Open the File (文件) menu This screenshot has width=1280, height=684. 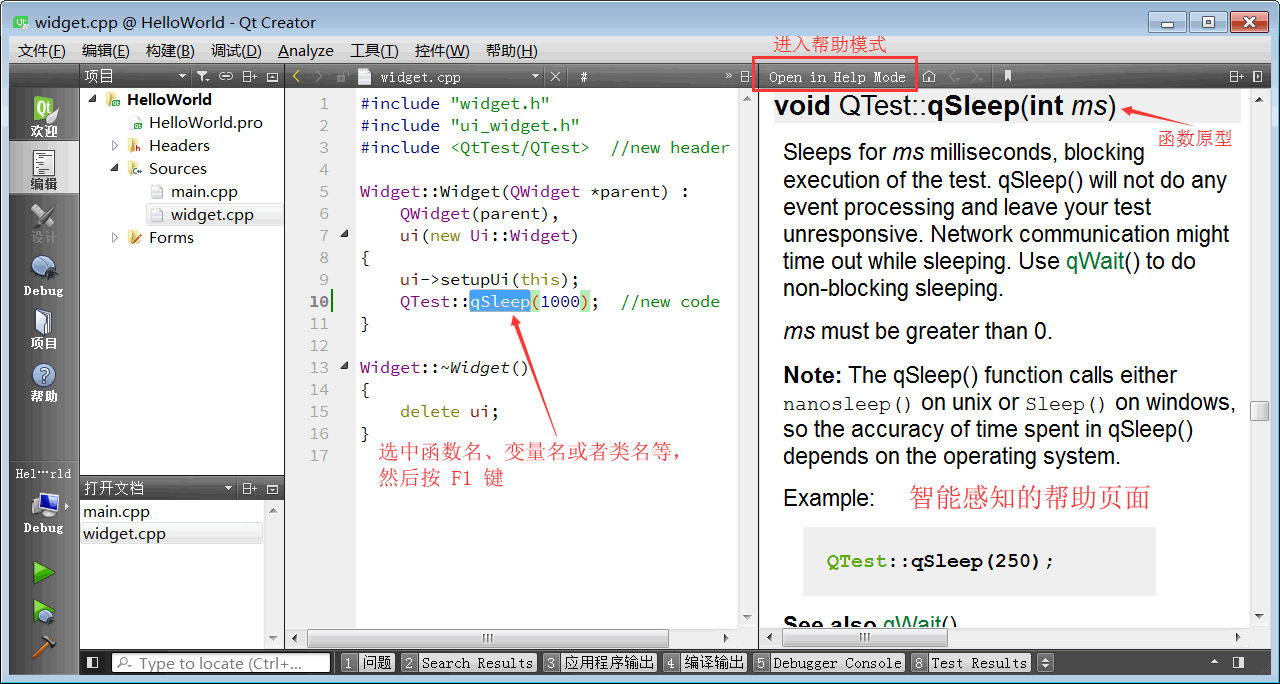42,50
